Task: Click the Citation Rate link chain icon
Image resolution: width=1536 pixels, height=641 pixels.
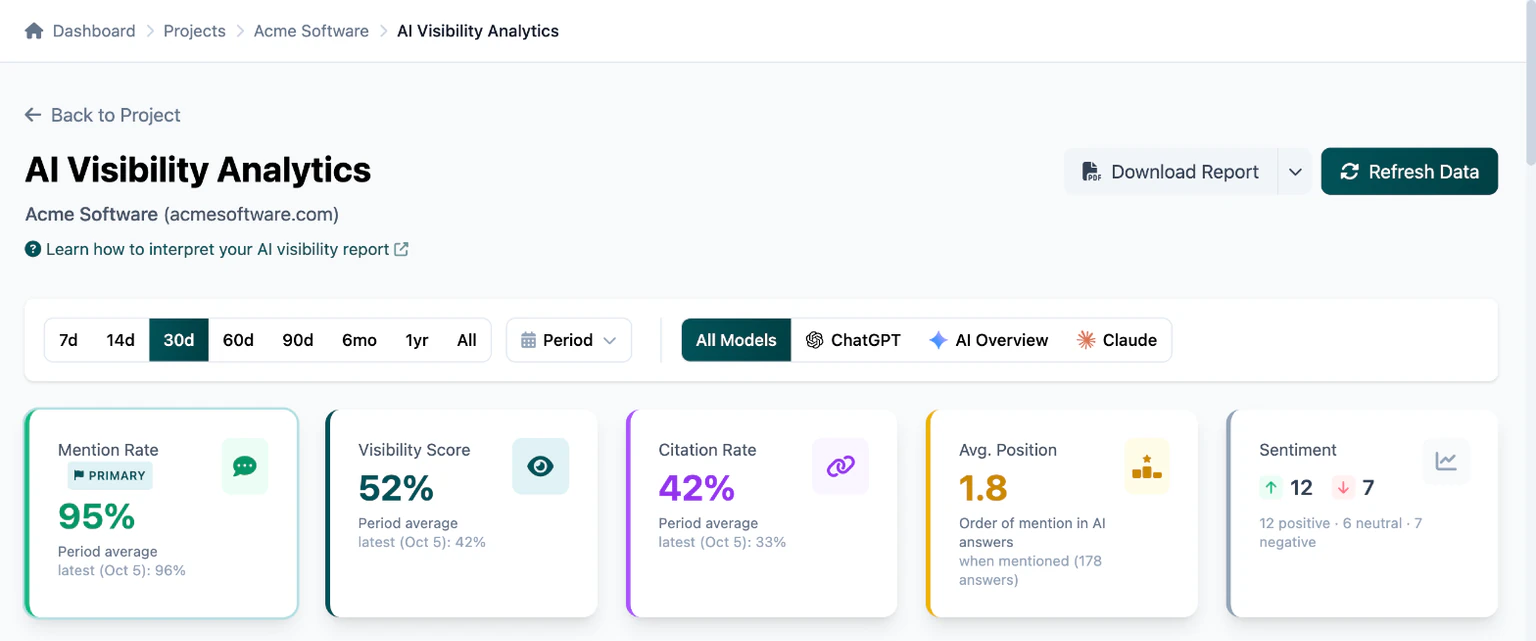Action: click(x=841, y=466)
